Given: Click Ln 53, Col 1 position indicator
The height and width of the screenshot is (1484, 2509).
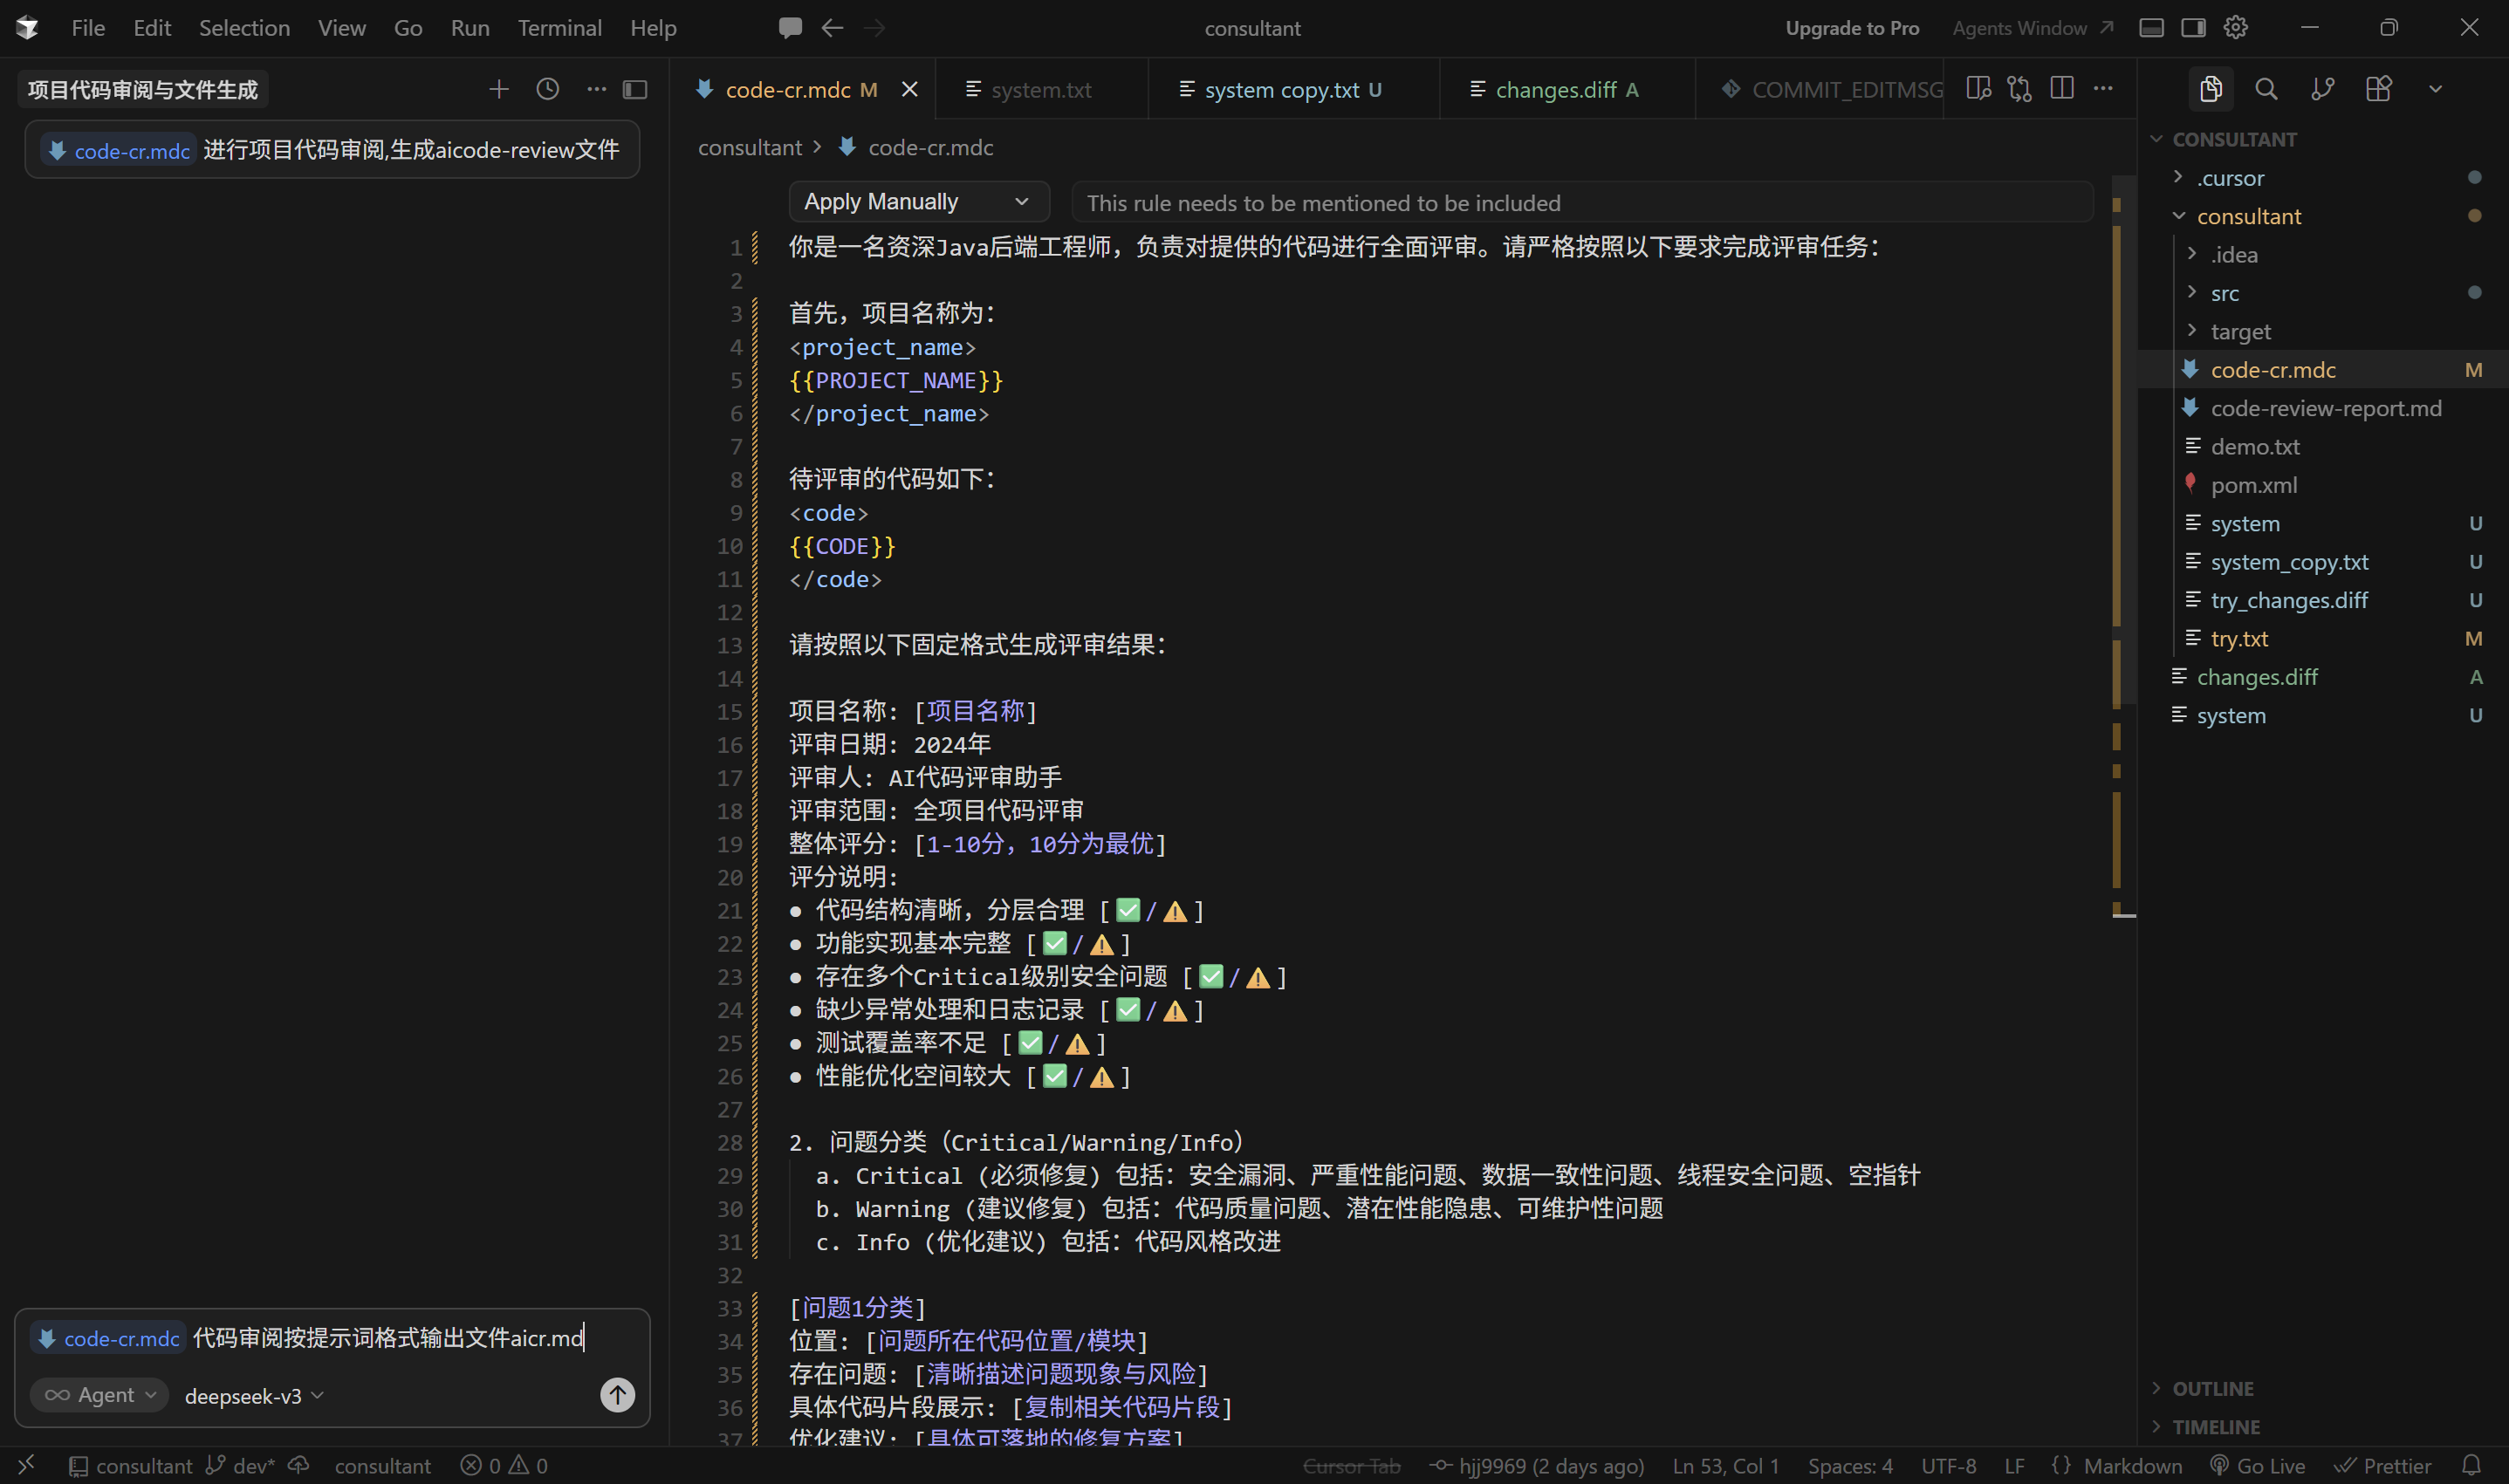Looking at the screenshot, I should (x=1725, y=1465).
